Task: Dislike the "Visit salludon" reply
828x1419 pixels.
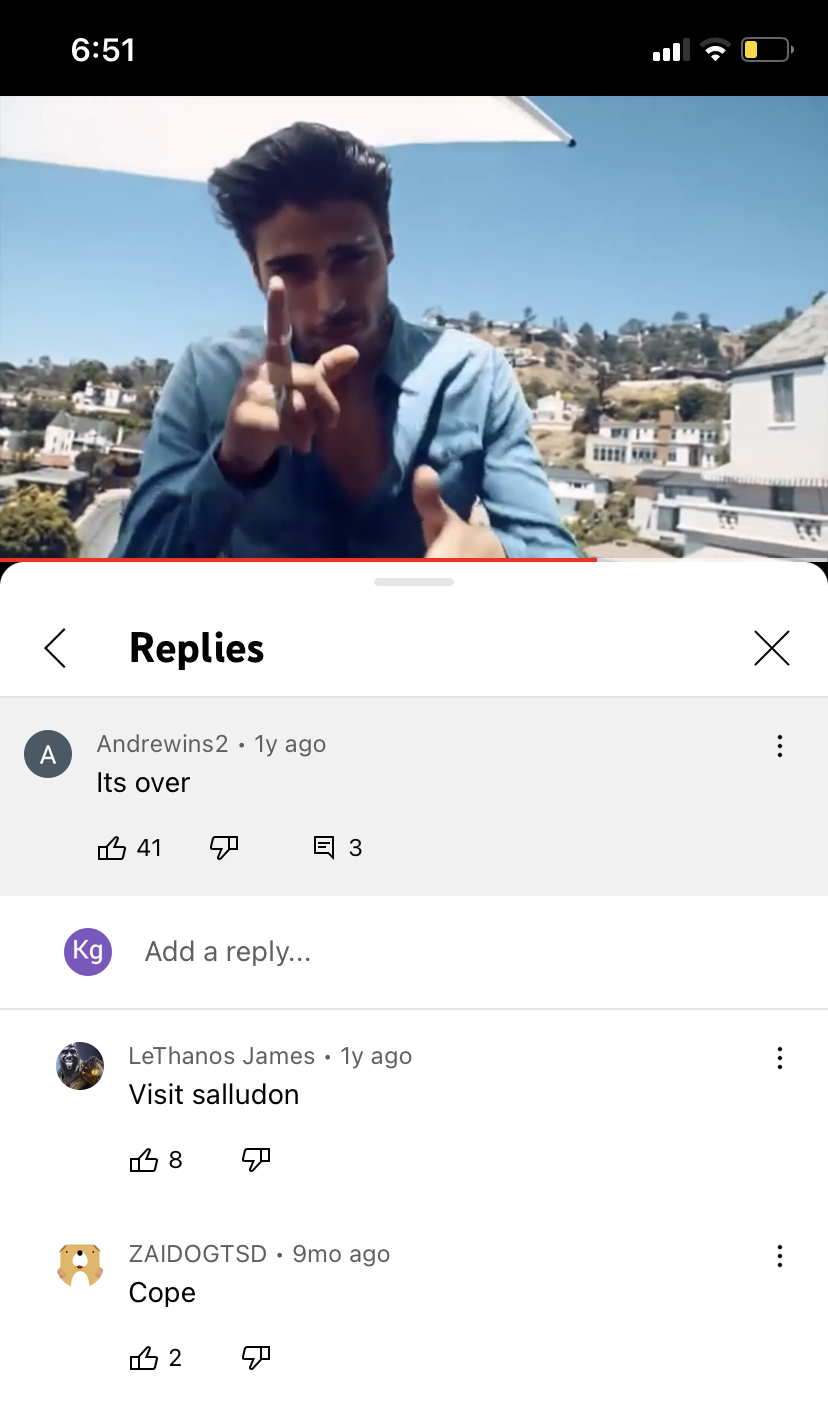Action: (256, 1160)
